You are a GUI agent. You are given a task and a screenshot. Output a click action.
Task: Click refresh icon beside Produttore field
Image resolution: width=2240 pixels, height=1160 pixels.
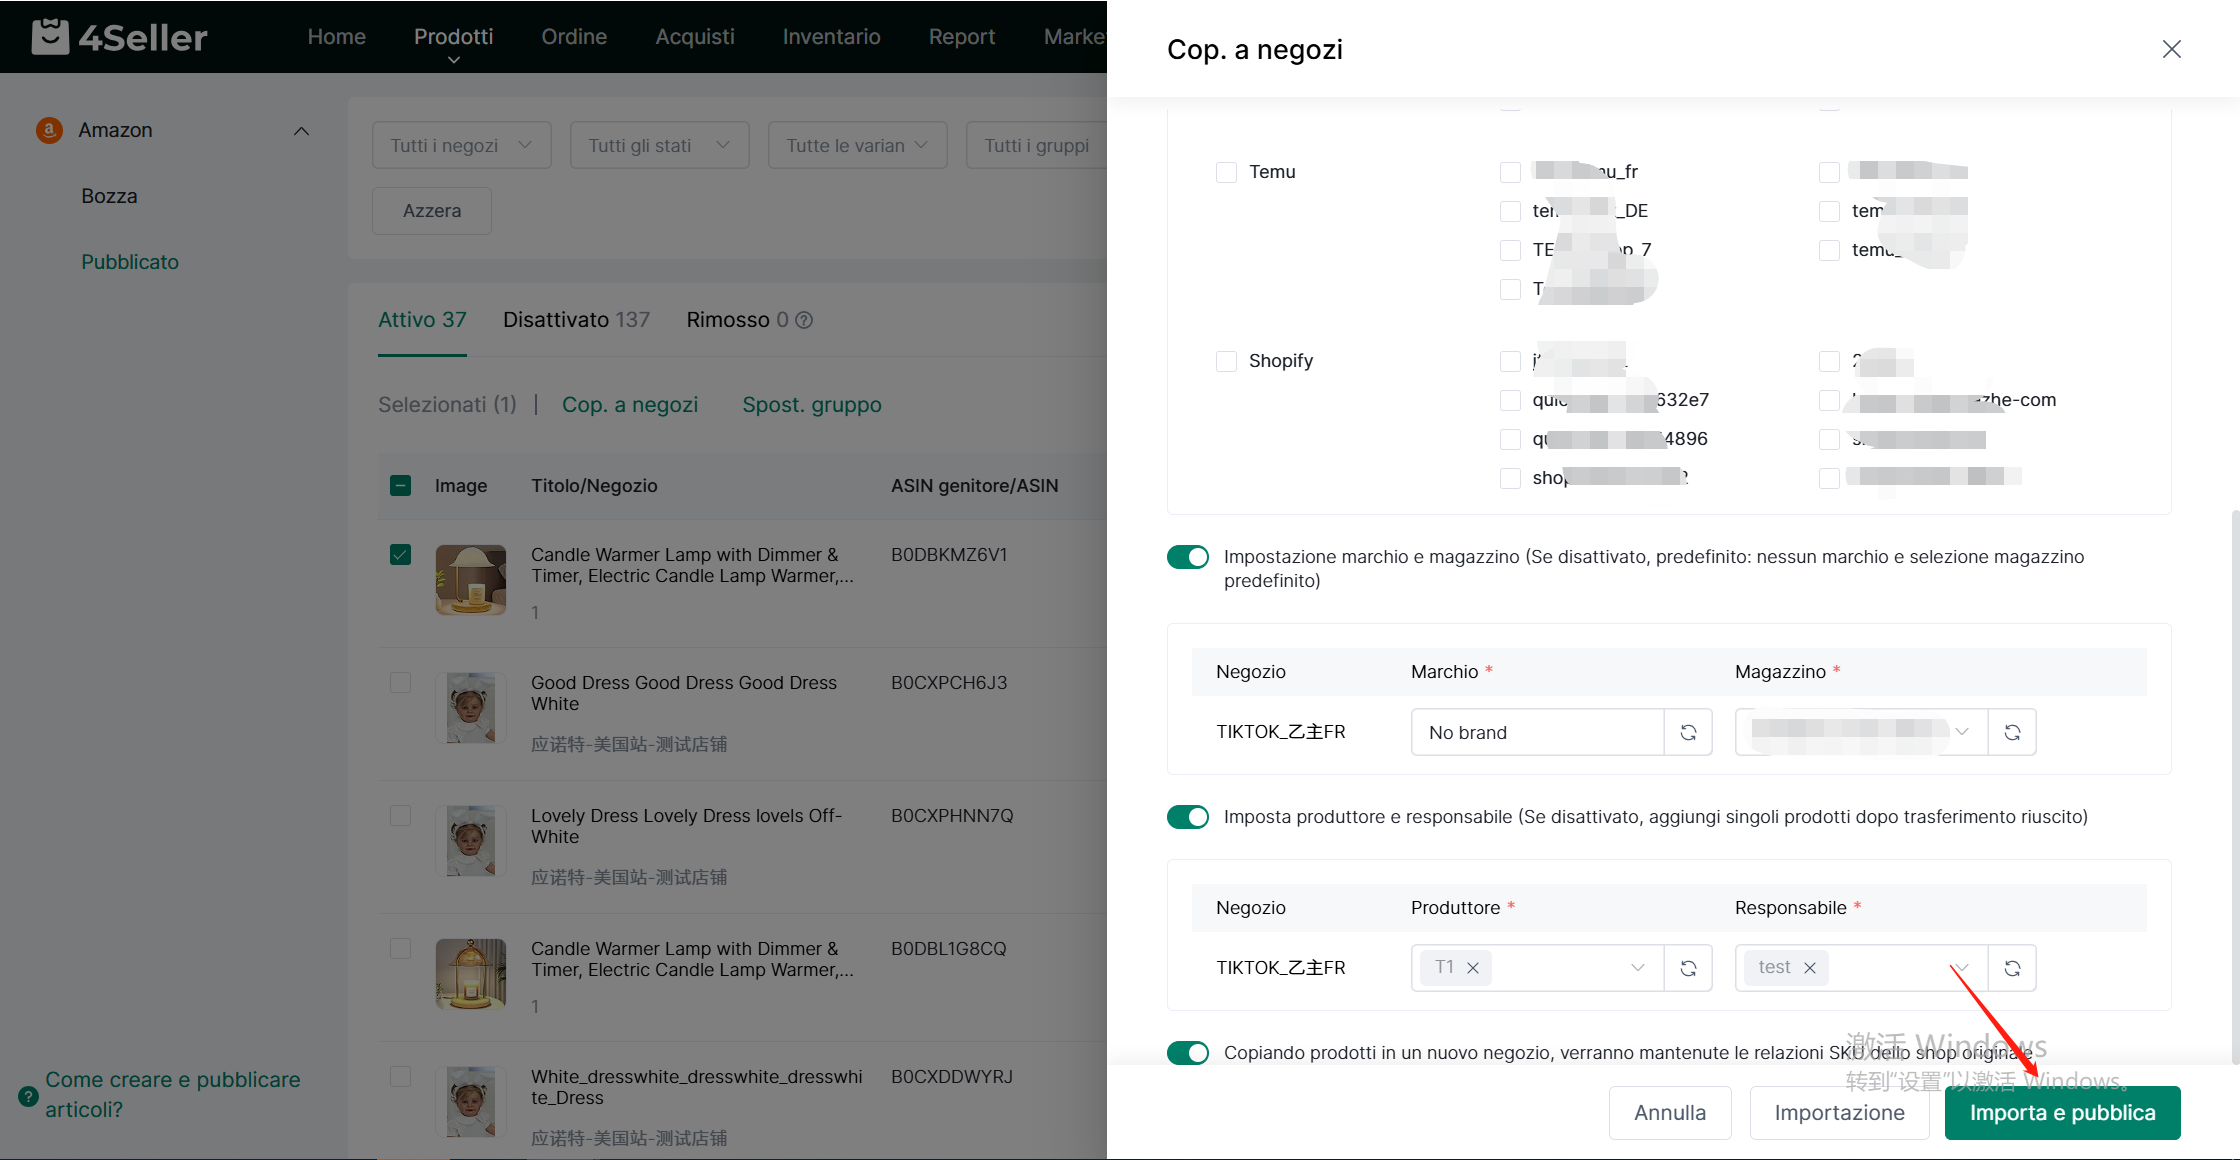tap(1688, 968)
